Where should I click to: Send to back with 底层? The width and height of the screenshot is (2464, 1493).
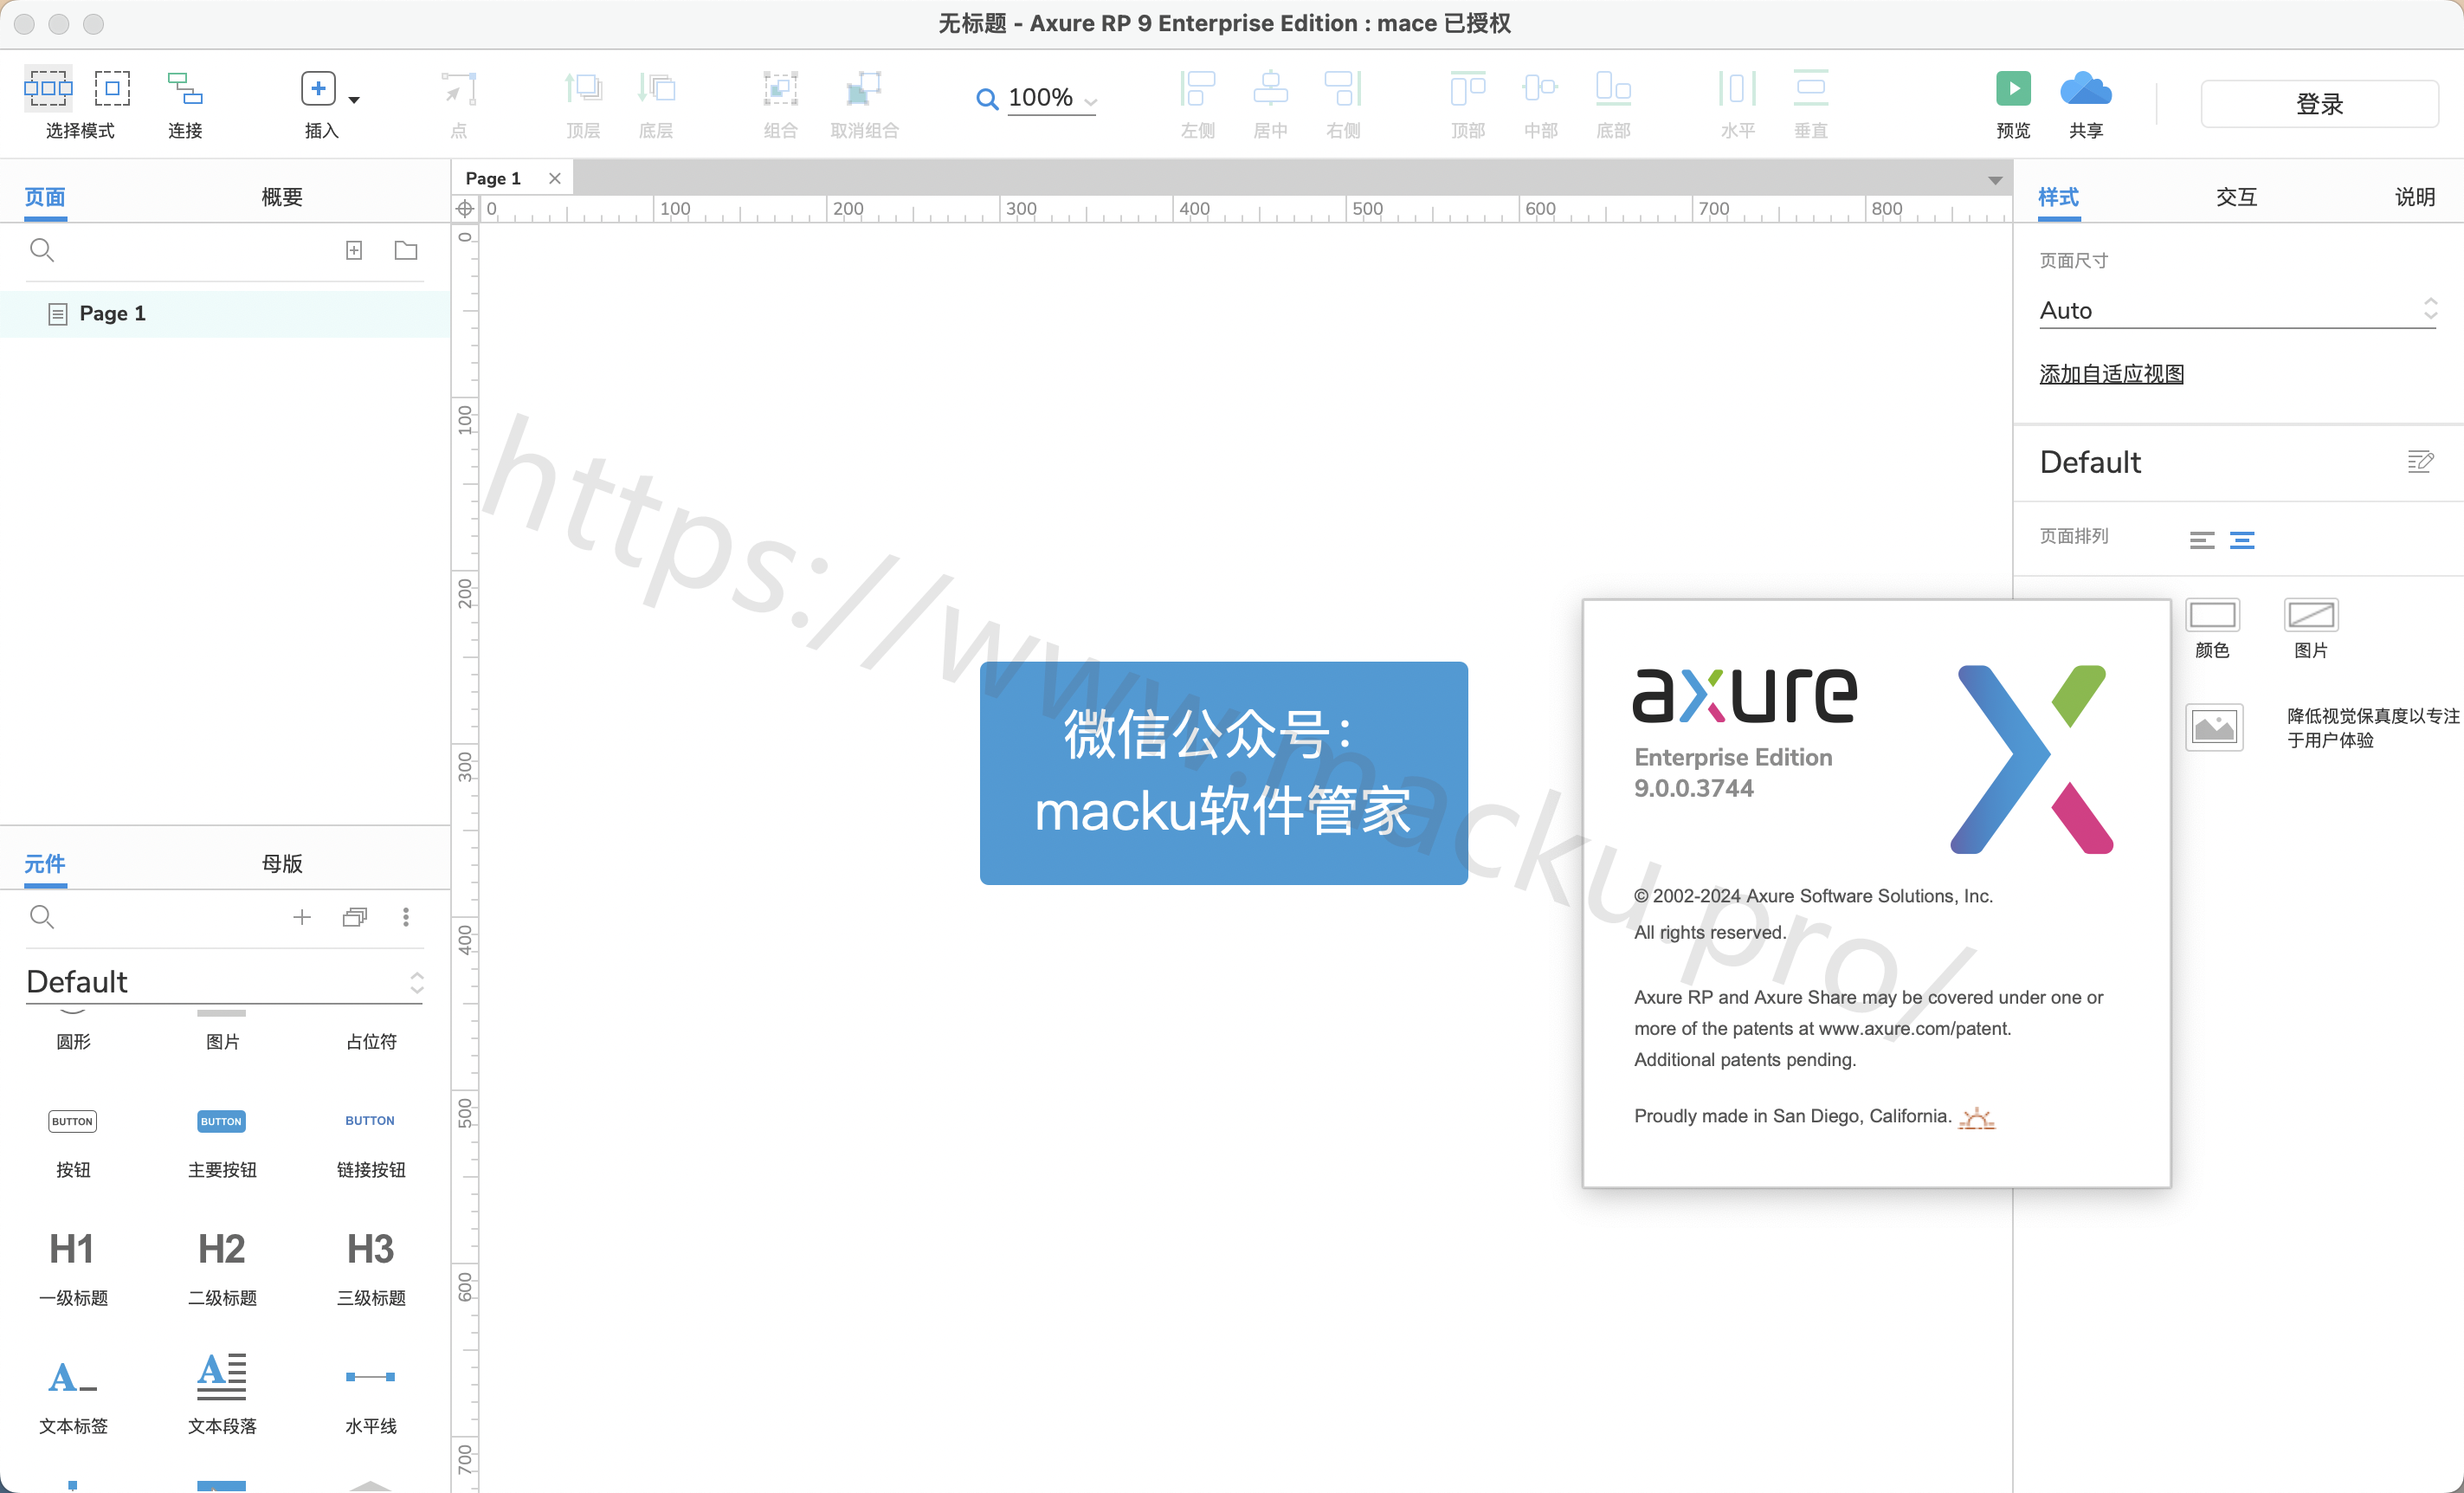pos(656,88)
